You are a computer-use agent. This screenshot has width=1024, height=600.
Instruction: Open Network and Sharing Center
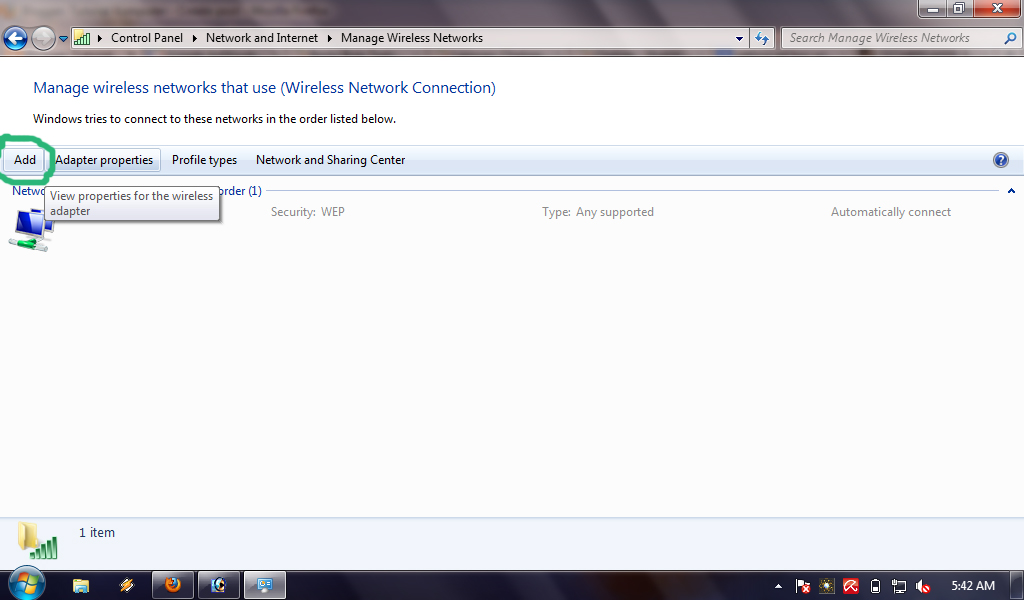pyautogui.click(x=330, y=160)
